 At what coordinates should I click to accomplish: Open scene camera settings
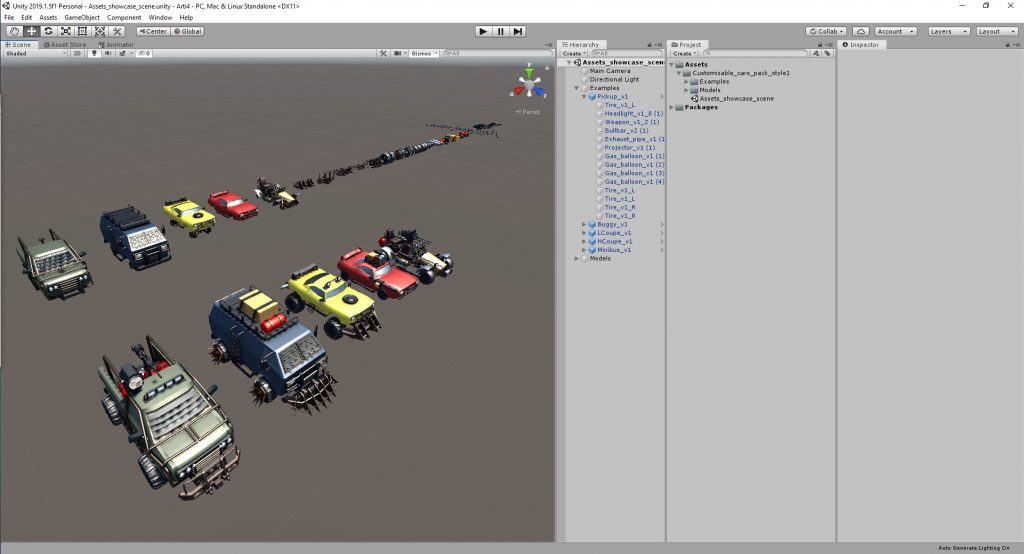pos(398,54)
